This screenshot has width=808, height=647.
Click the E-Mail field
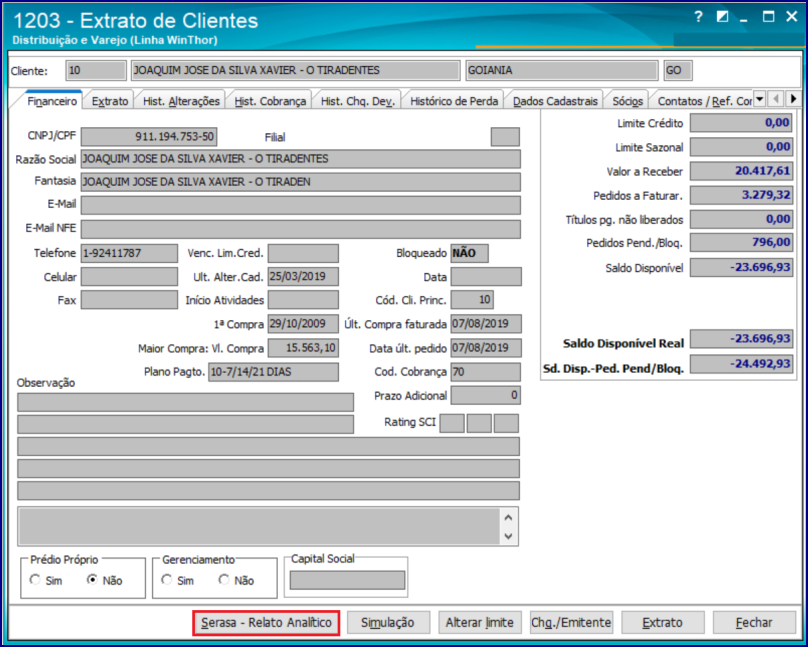point(300,205)
